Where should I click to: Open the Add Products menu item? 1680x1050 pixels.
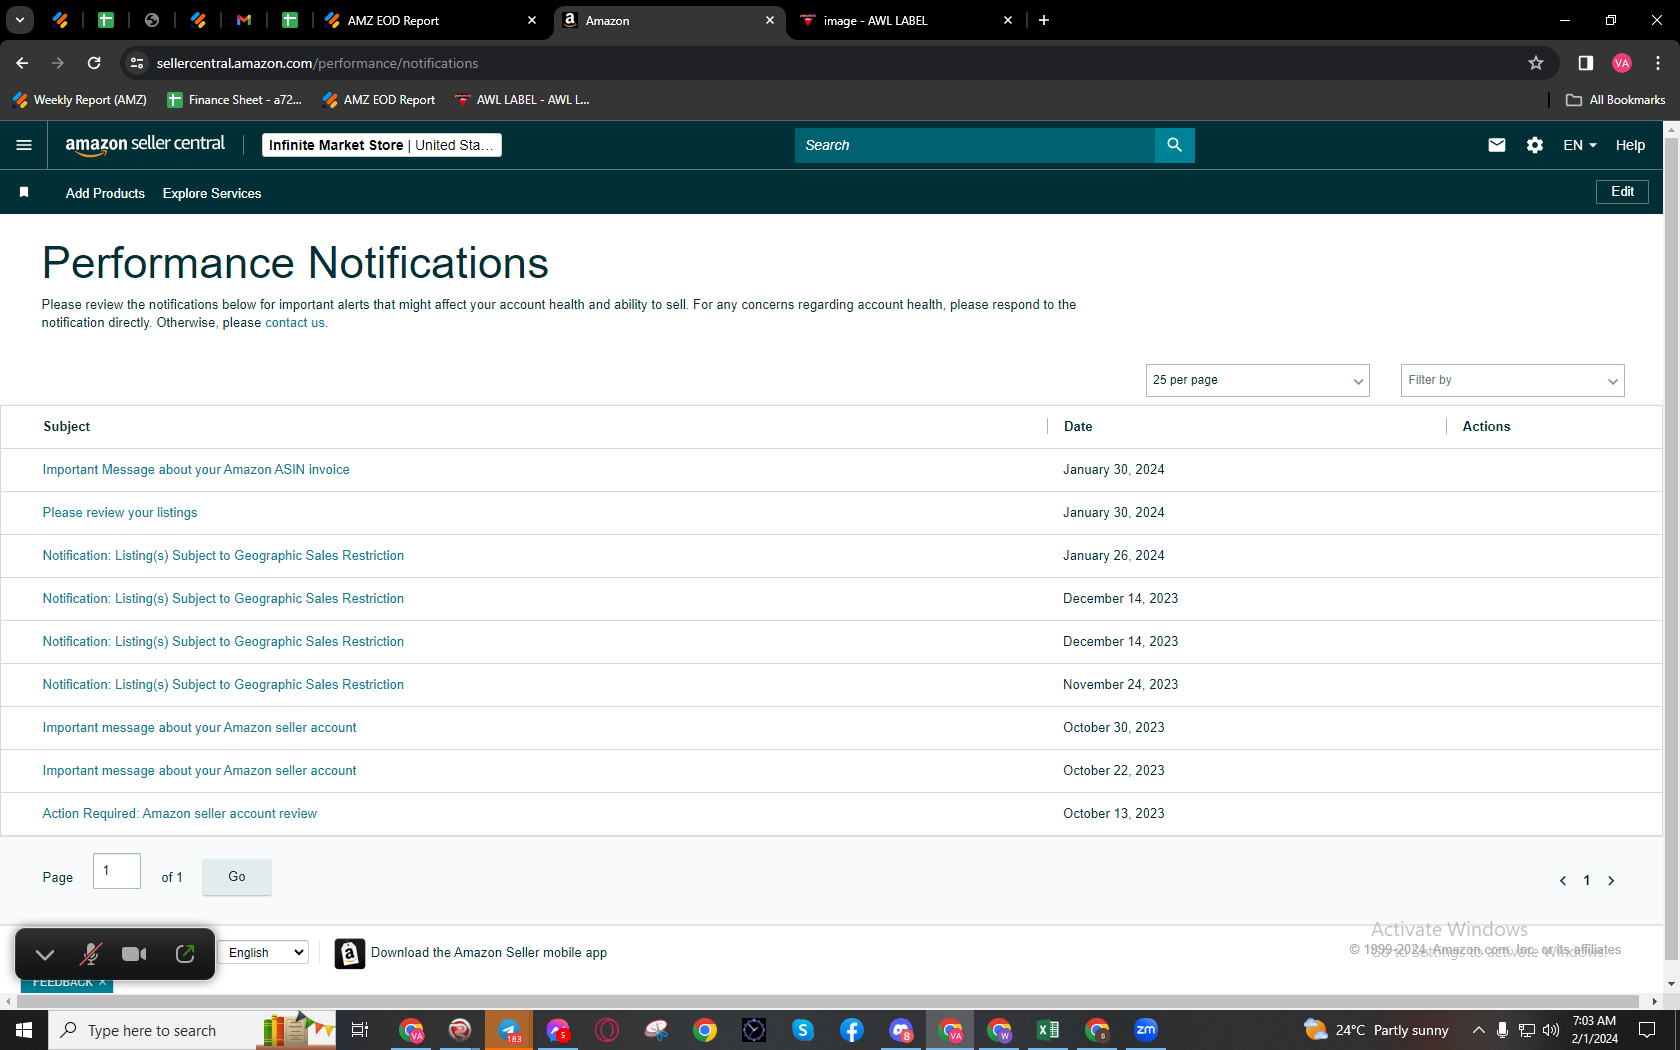pyautogui.click(x=105, y=193)
